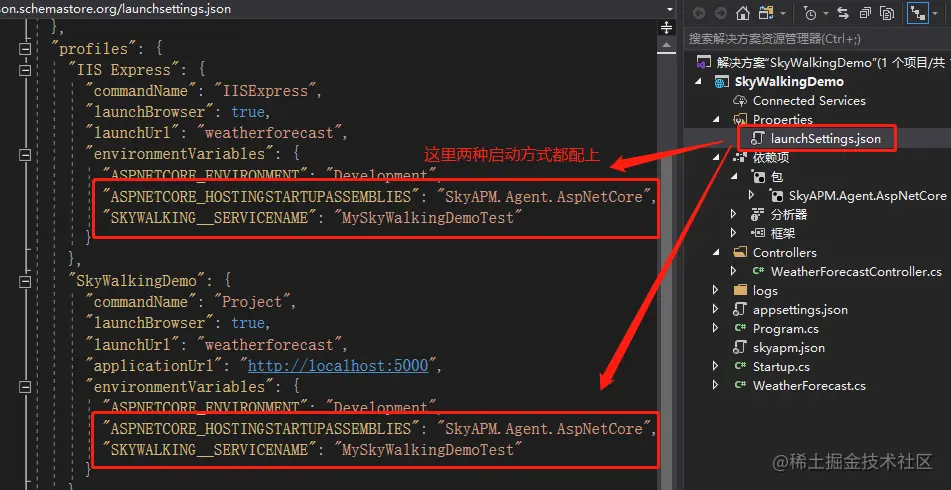This screenshot has height=490, width=951.
Task: Click the editor scrollbar up arrow
Action: [667, 45]
